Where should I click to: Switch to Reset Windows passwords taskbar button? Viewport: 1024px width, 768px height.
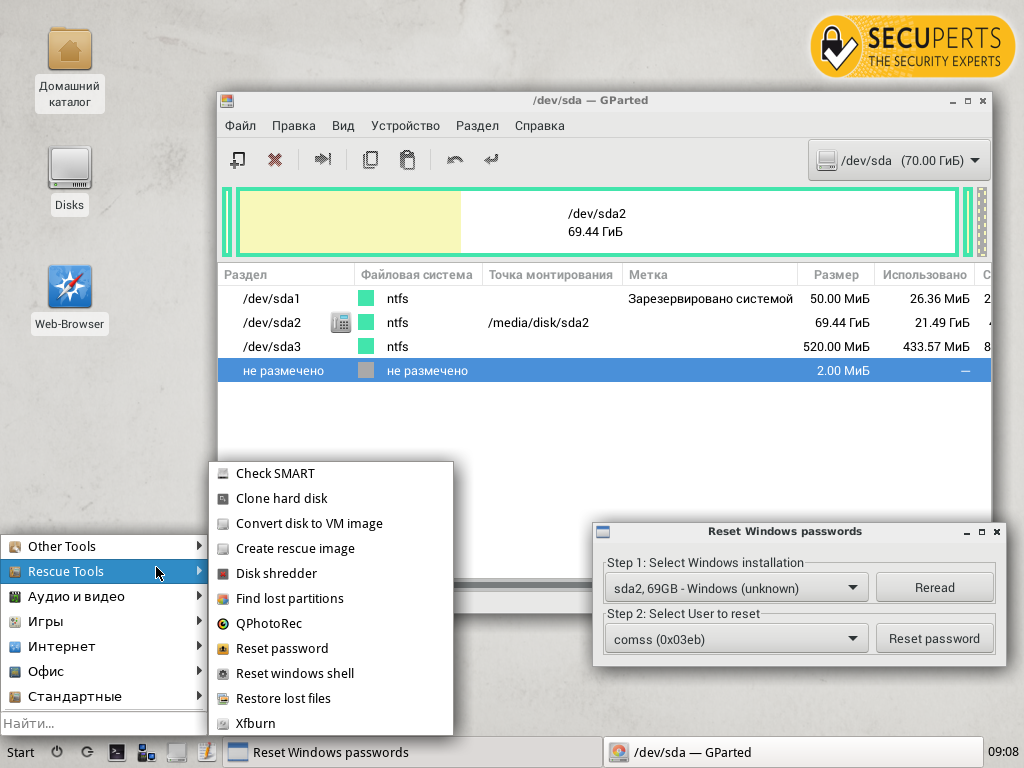(412, 752)
